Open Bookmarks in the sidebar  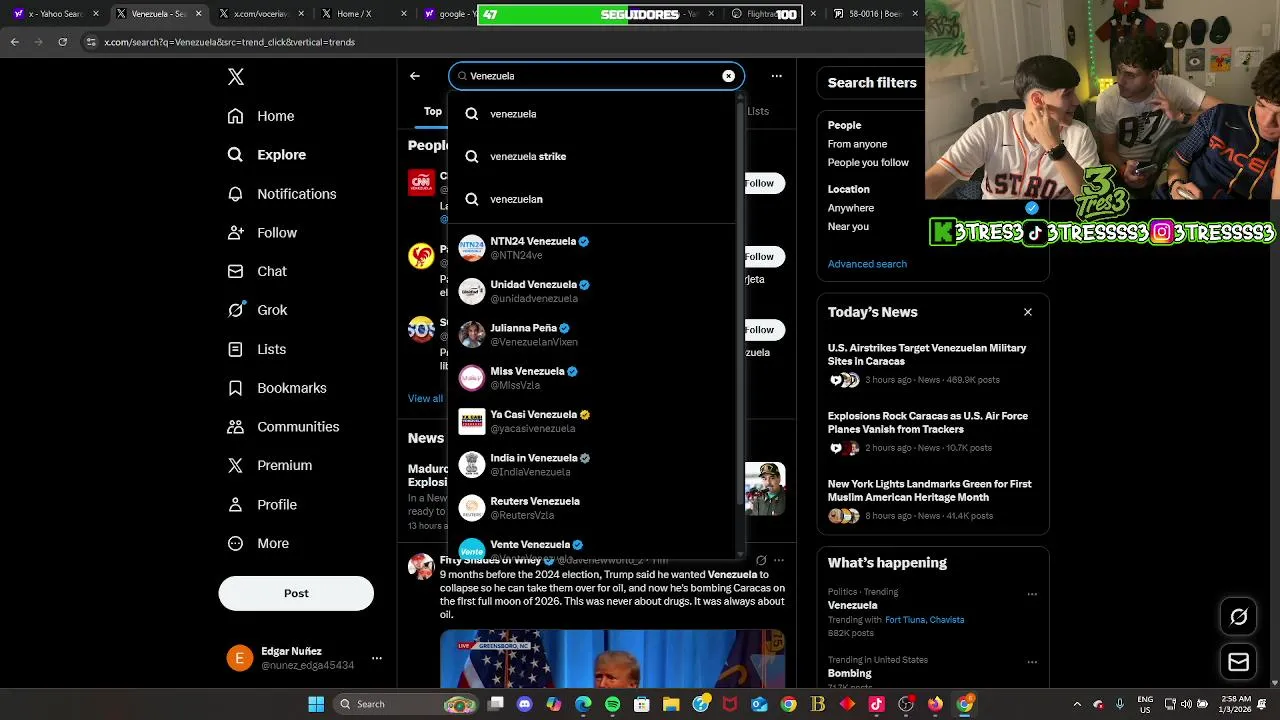click(277, 388)
